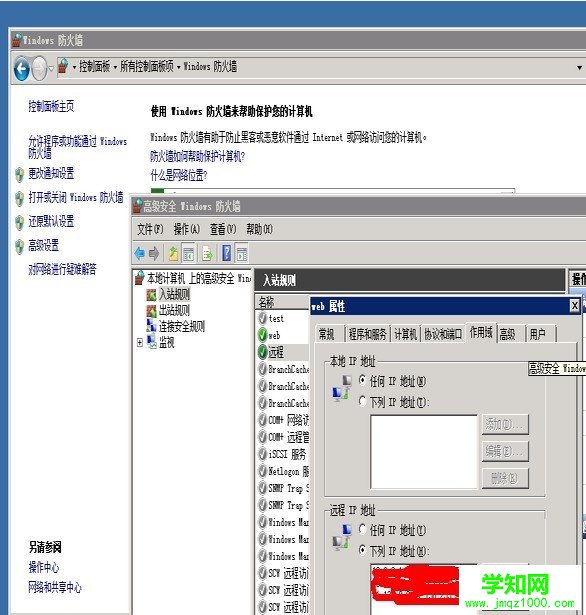Switch to 协议和端口 tab

coord(443,334)
